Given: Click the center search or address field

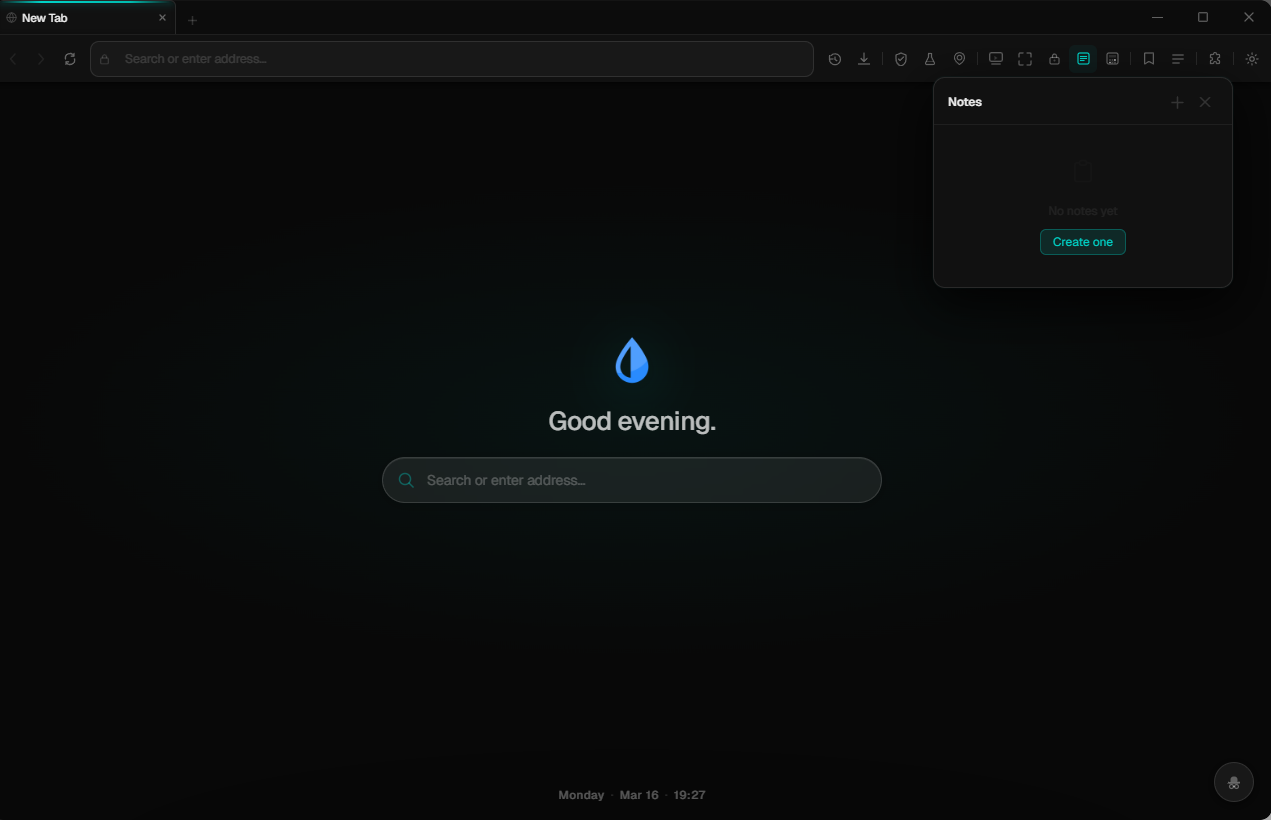Looking at the screenshot, I should pos(631,480).
